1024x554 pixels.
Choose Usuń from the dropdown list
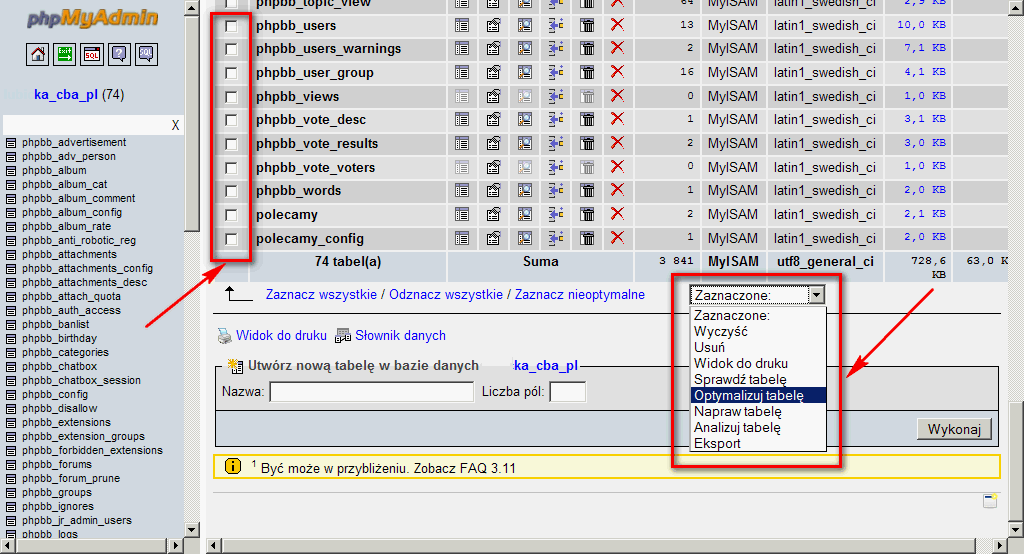[x=758, y=348]
